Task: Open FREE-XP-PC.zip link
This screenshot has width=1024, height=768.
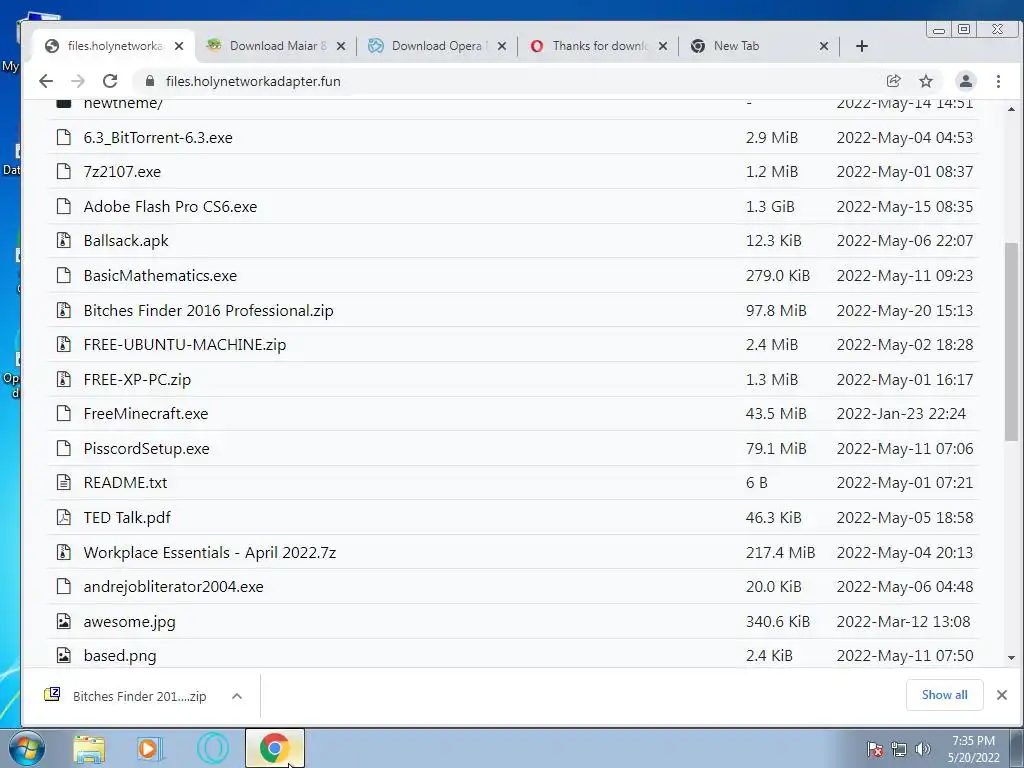Action: tap(137, 379)
